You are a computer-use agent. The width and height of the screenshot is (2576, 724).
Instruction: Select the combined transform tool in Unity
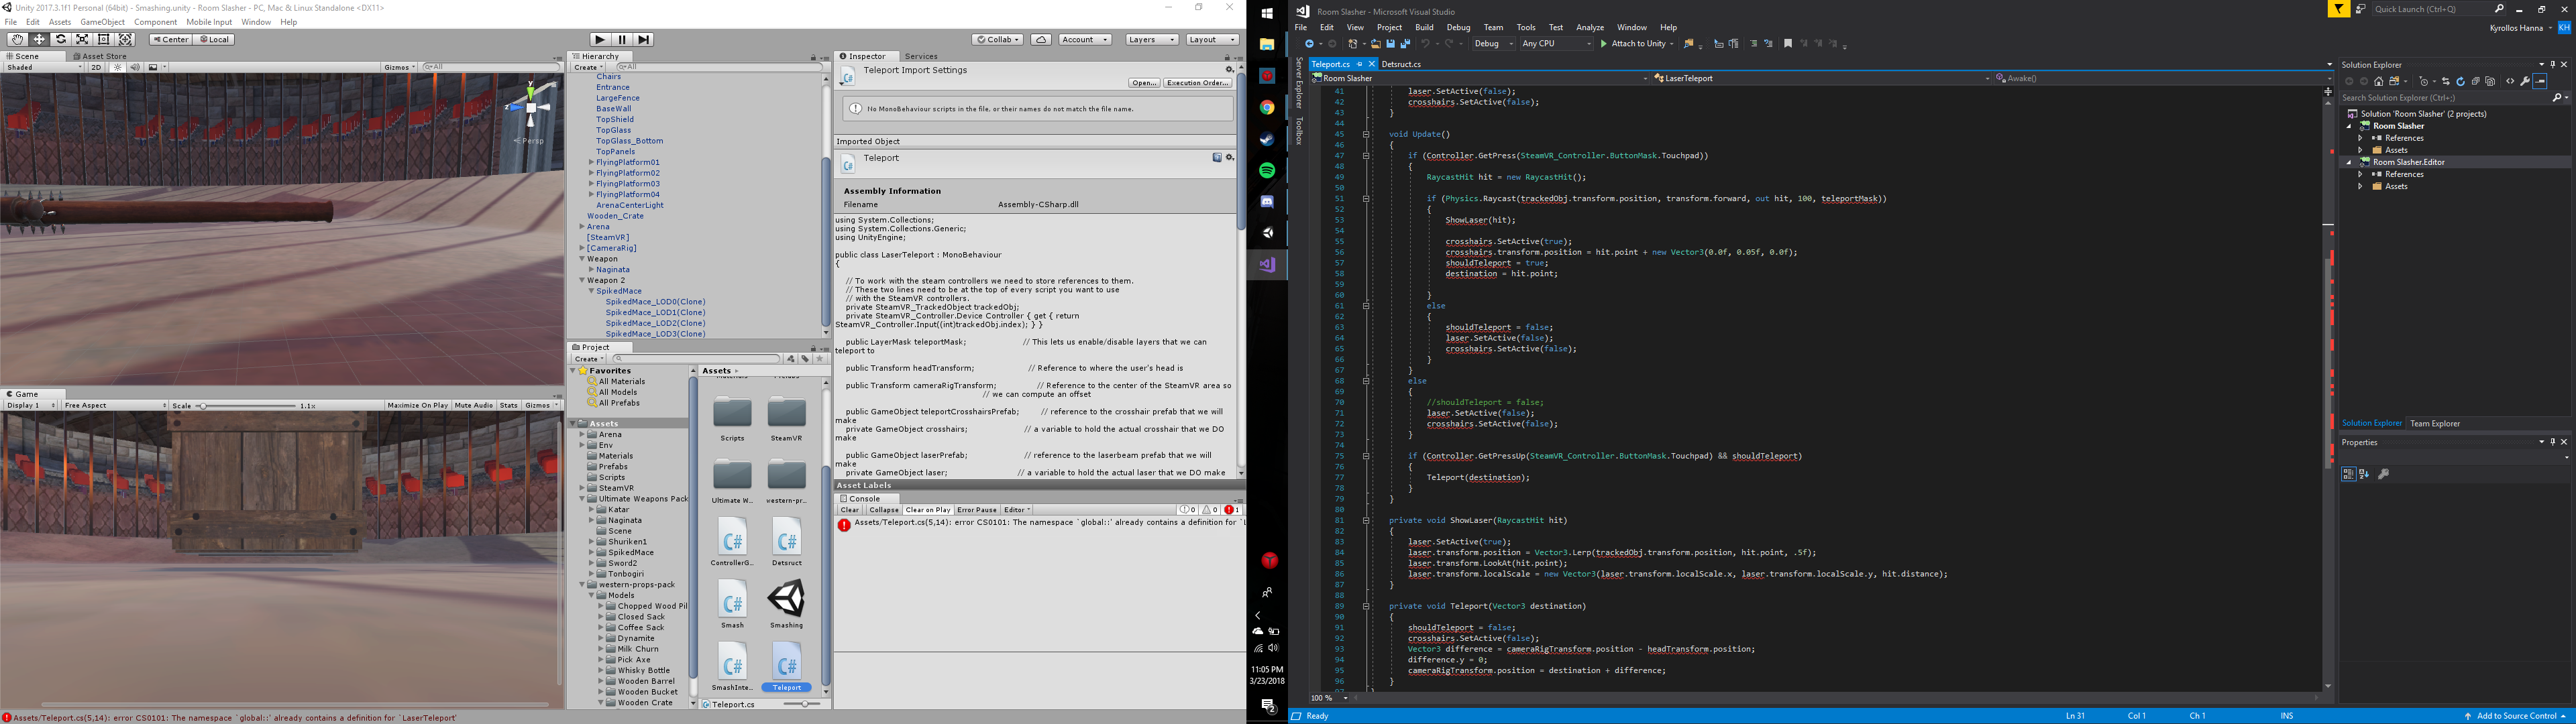126,39
